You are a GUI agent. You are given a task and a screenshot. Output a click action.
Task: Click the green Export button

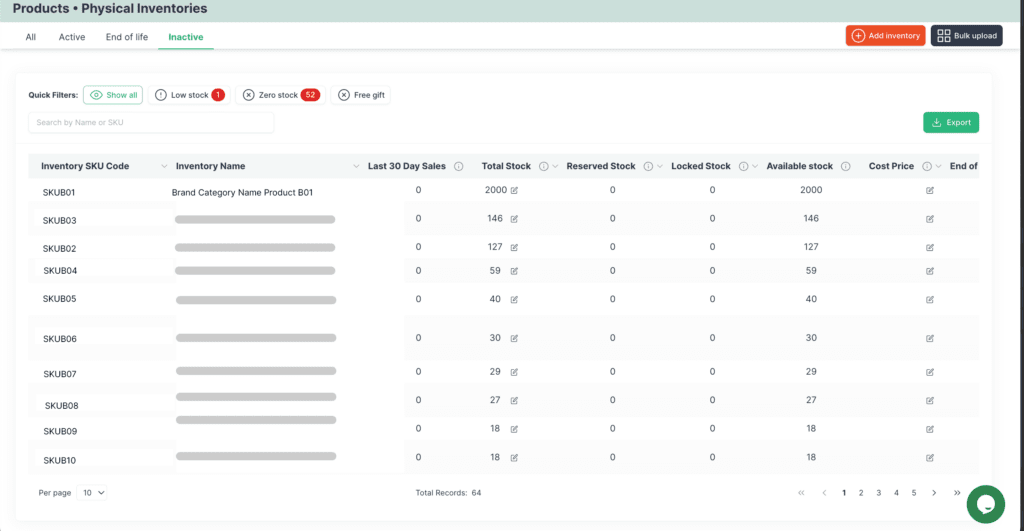[951, 122]
